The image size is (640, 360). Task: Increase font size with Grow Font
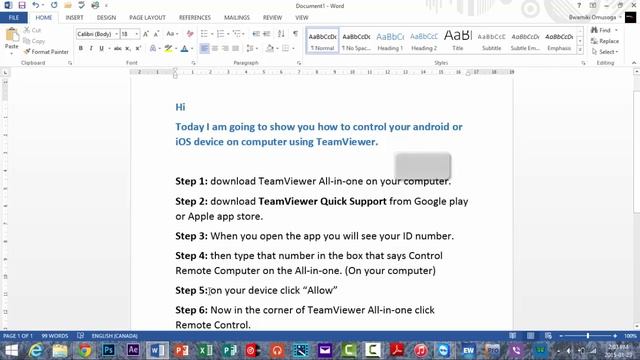point(146,34)
